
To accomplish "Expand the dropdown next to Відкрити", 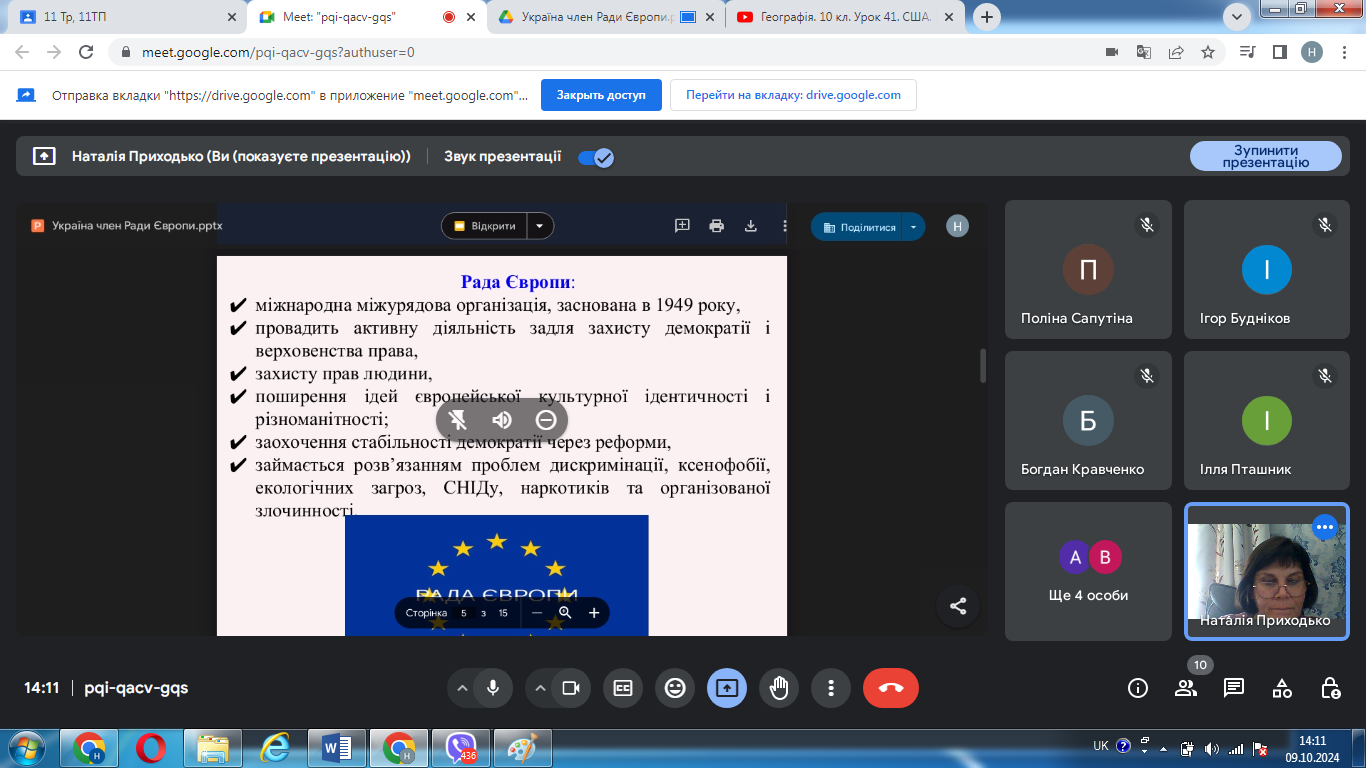I will point(540,226).
